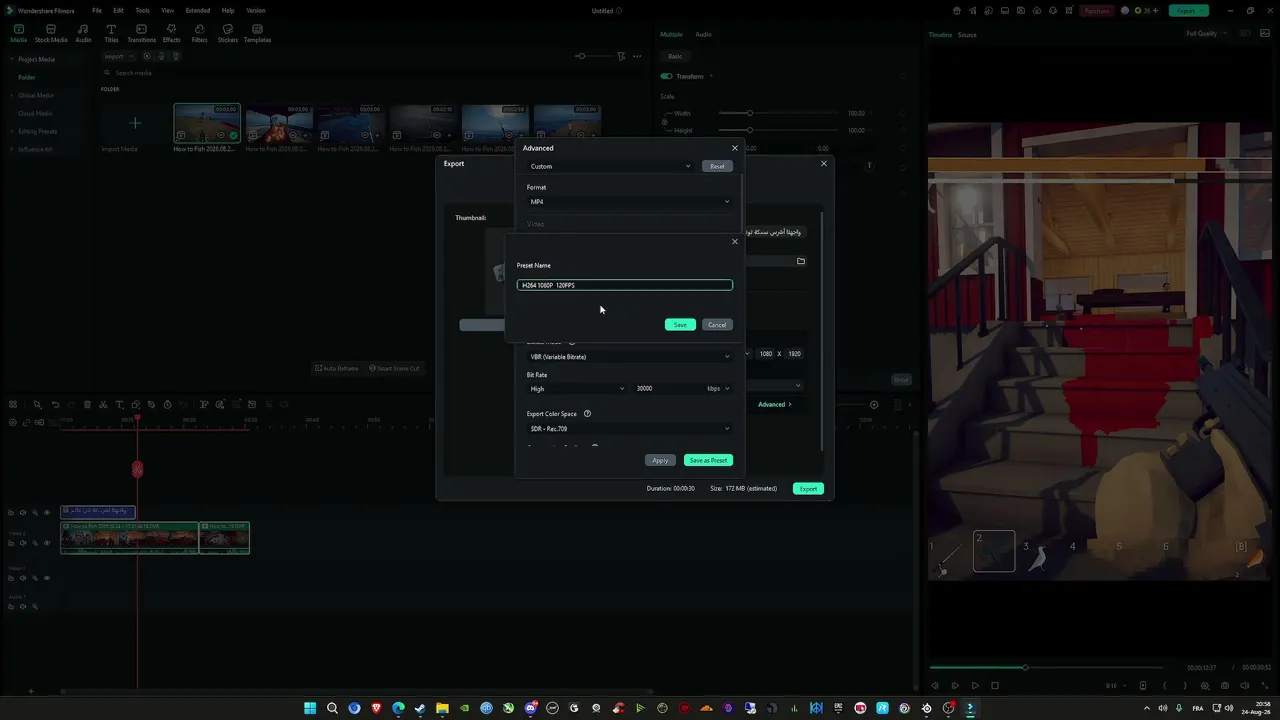Lock the title track
Screen dimensions: 1280x720
pyautogui.click(x=11, y=513)
